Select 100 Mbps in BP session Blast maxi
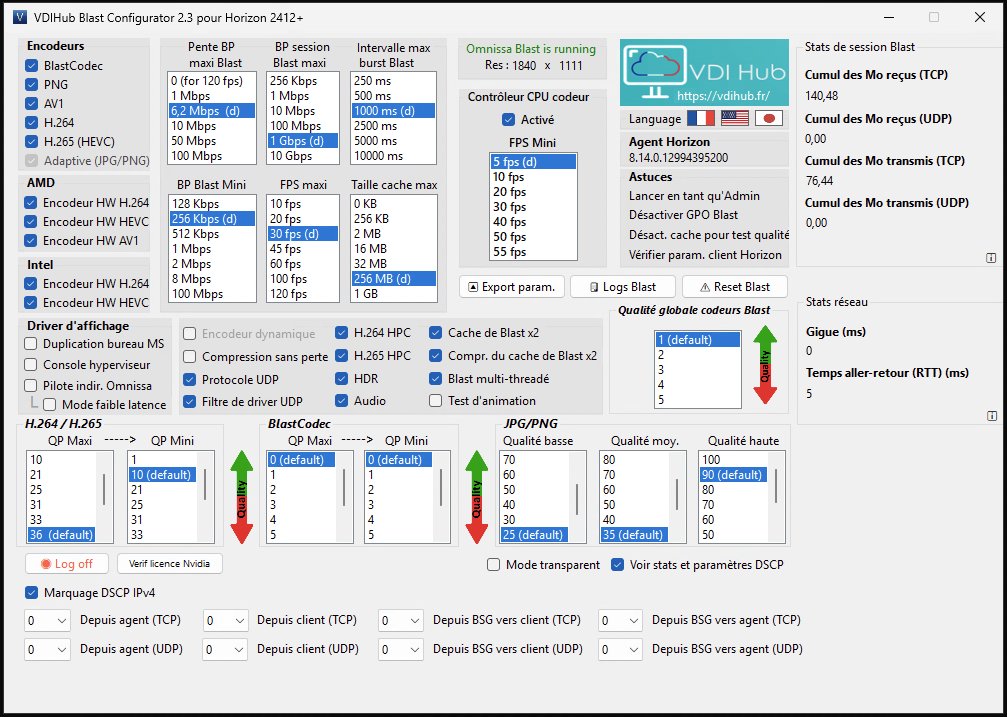1007x717 pixels. coord(303,126)
